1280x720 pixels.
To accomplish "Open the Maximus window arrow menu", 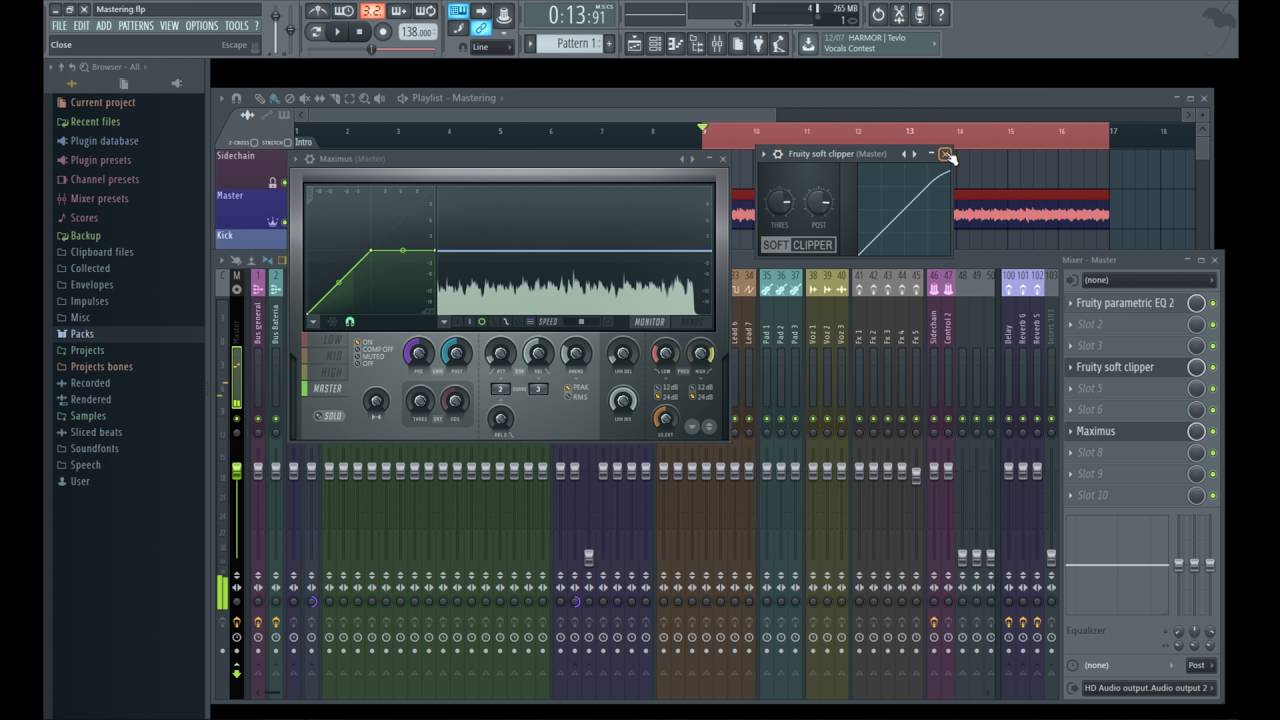I will pyautogui.click(x=296, y=159).
